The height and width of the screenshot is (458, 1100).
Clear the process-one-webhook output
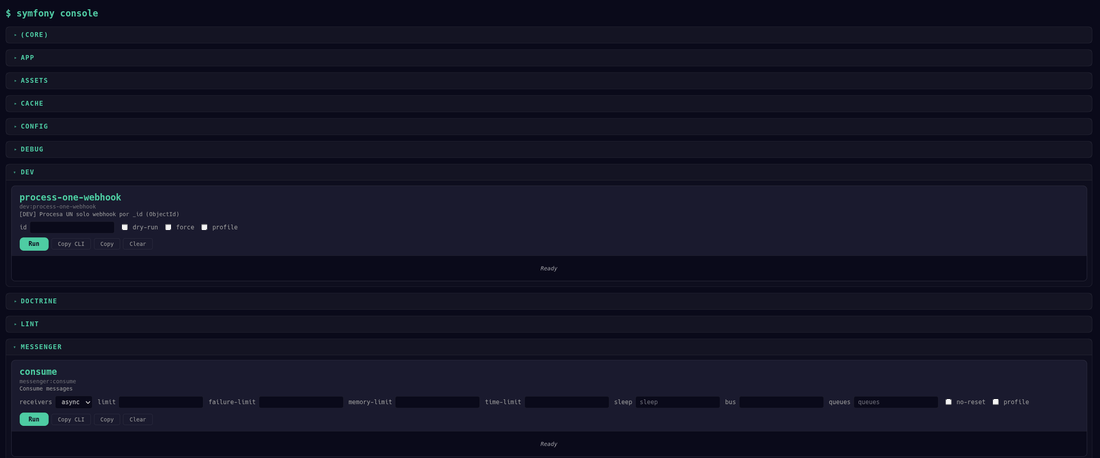pyautogui.click(x=138, y=244)
